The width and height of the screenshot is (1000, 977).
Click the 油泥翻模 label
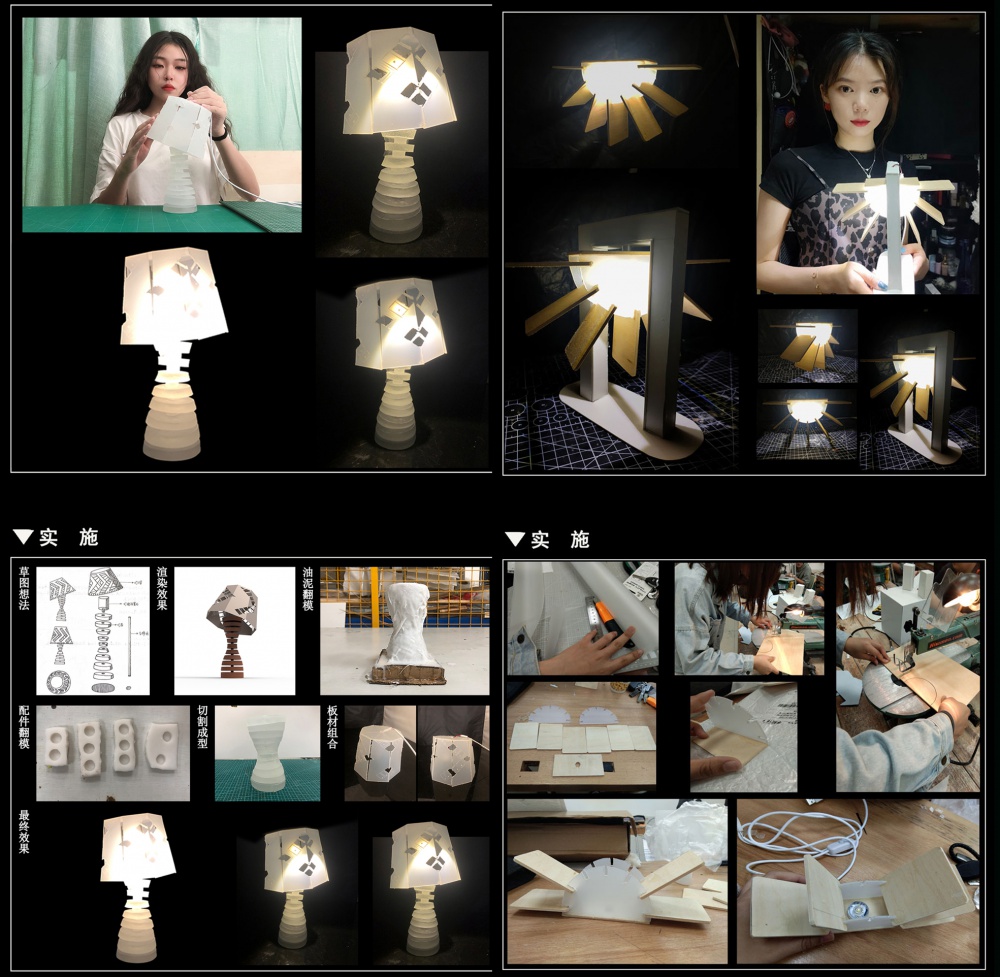tap(307, 593)
